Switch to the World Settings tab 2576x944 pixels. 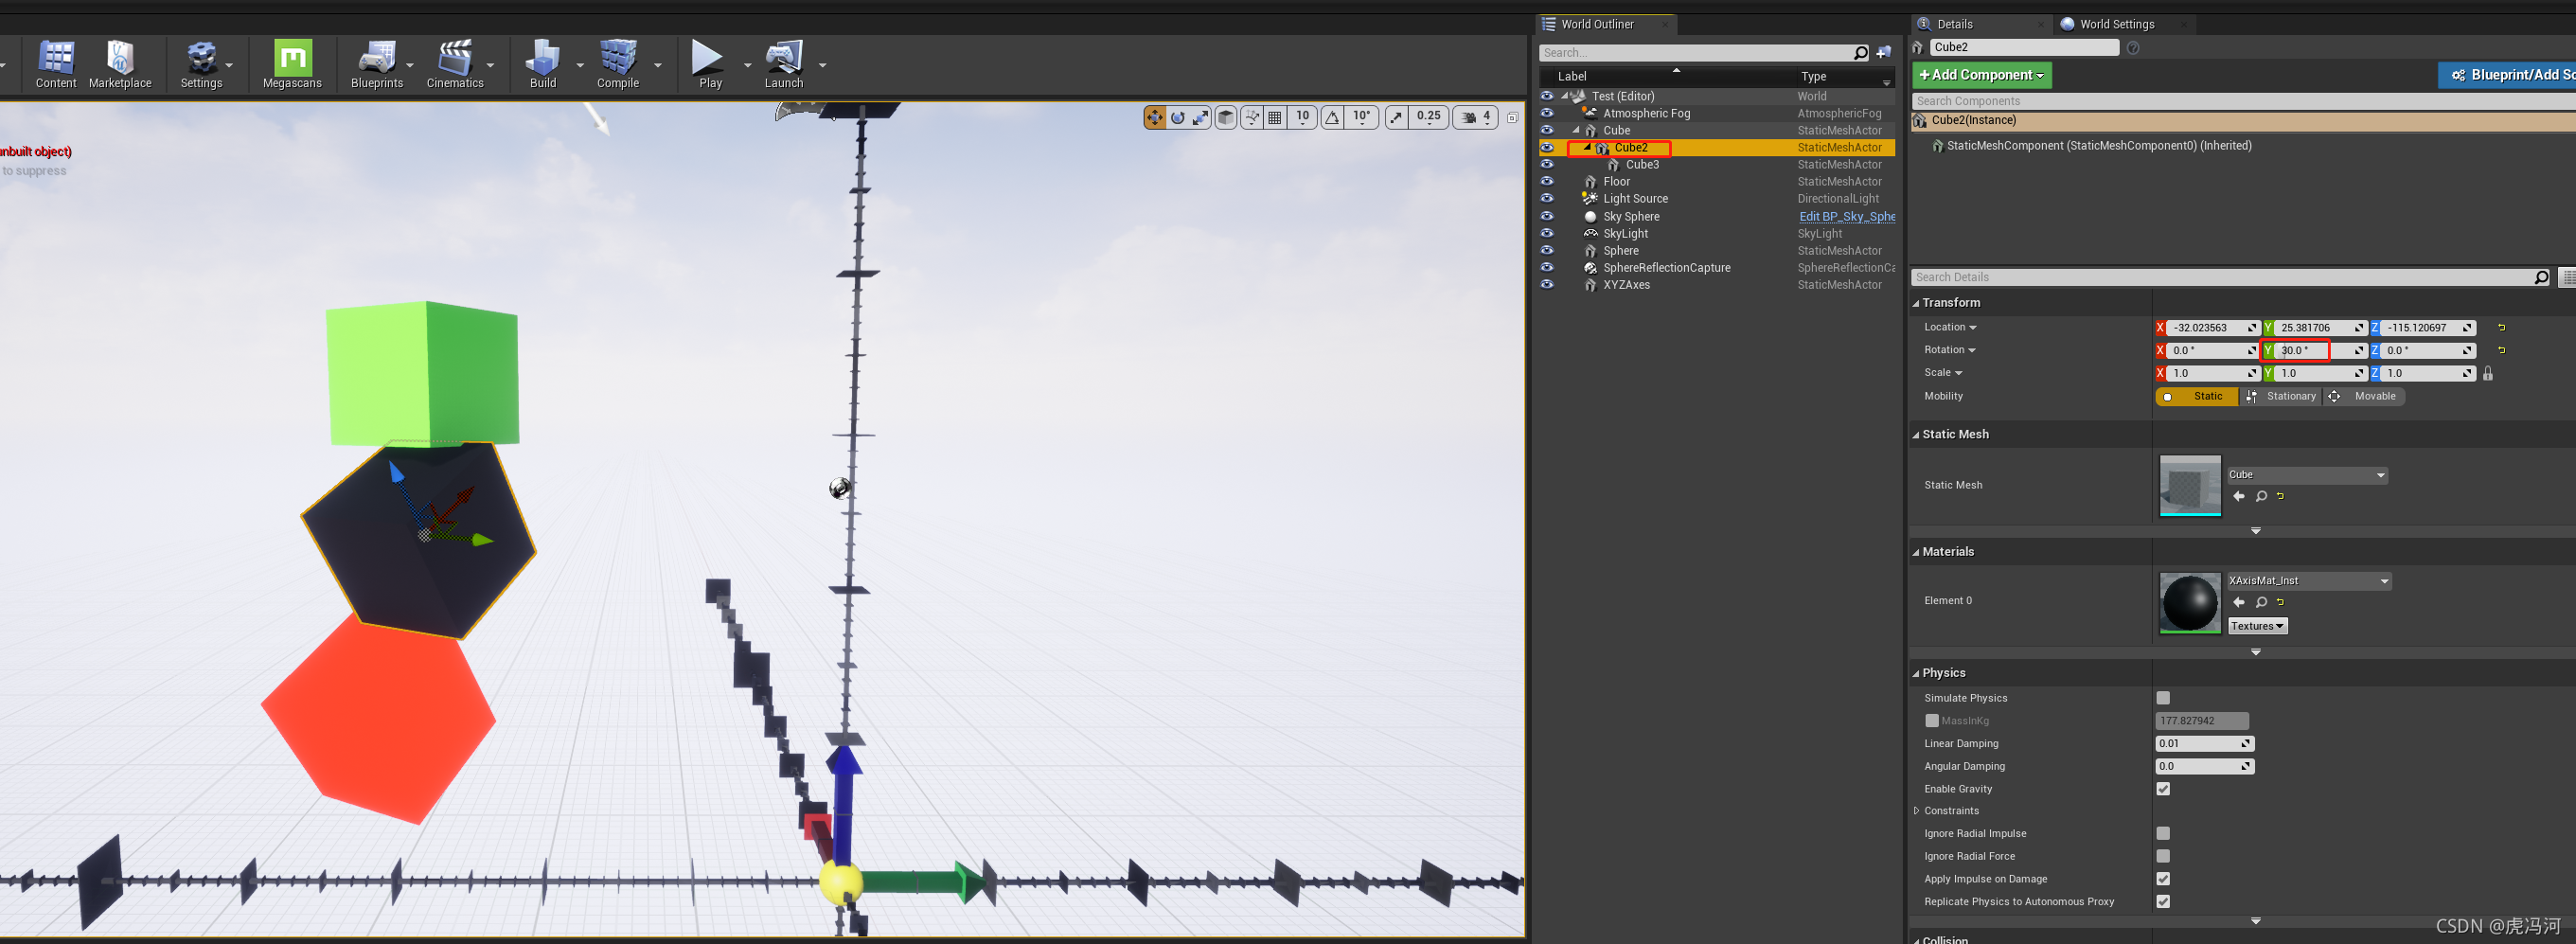pyautogui.click(x=2116, y=25)
